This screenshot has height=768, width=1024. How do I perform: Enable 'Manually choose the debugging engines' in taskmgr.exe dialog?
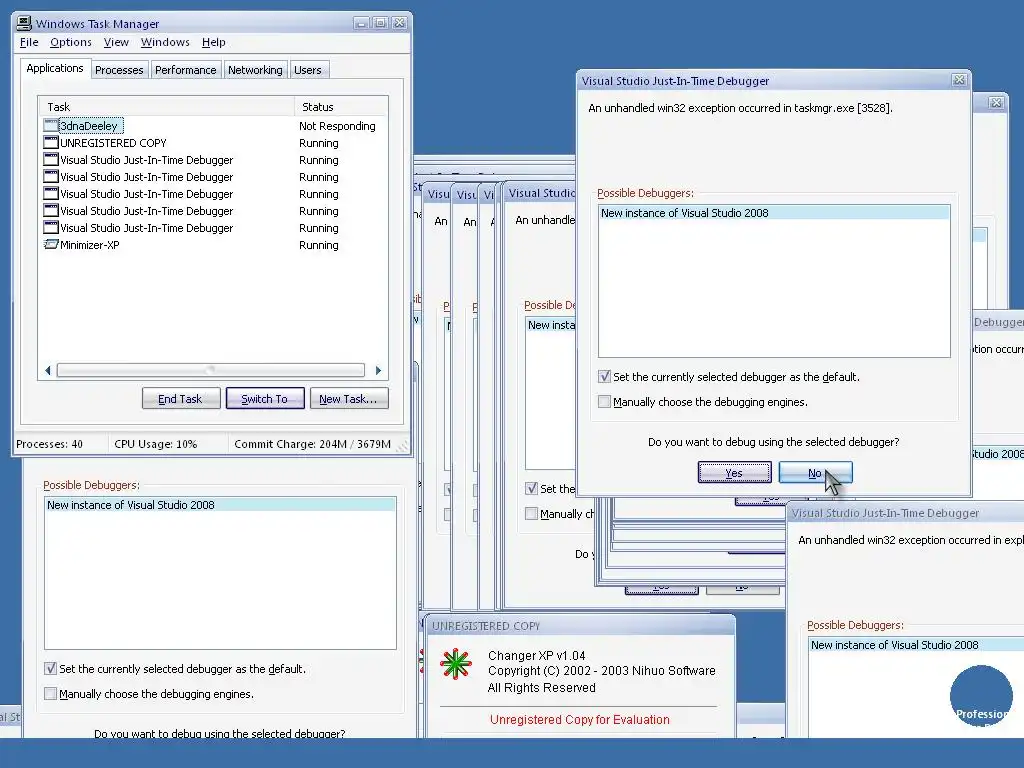[604, 402]
